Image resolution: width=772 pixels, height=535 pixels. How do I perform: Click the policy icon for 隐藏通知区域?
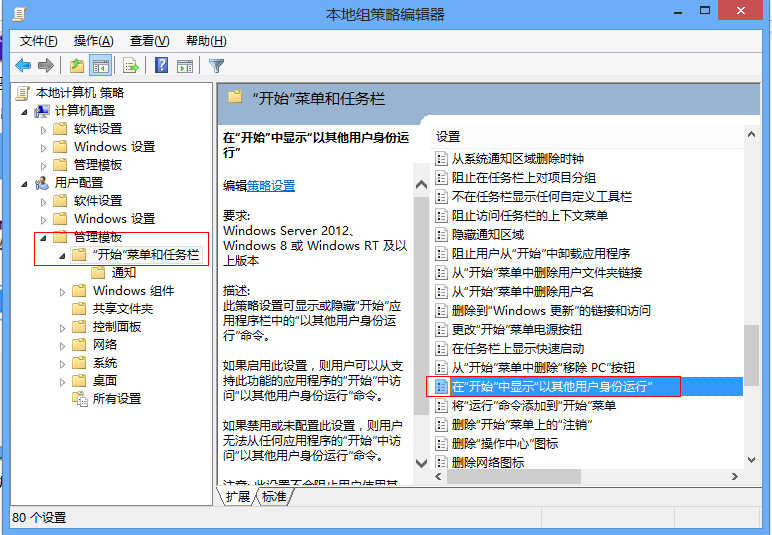point(441,235)
